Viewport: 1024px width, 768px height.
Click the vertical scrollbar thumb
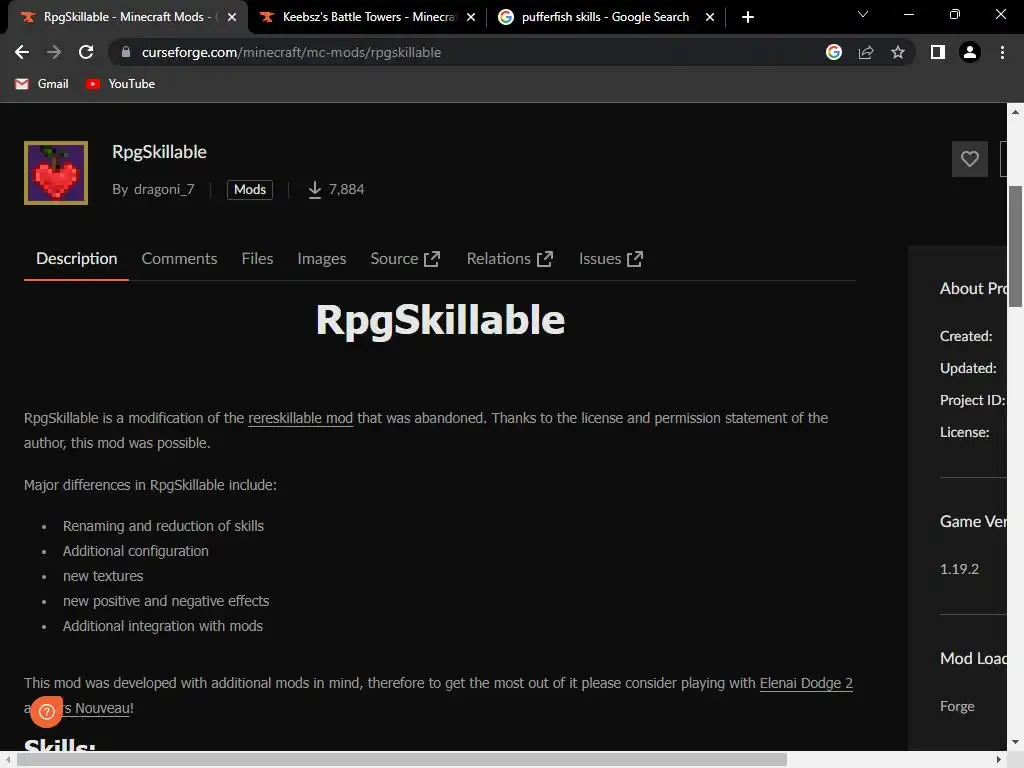coord(1015,246)
